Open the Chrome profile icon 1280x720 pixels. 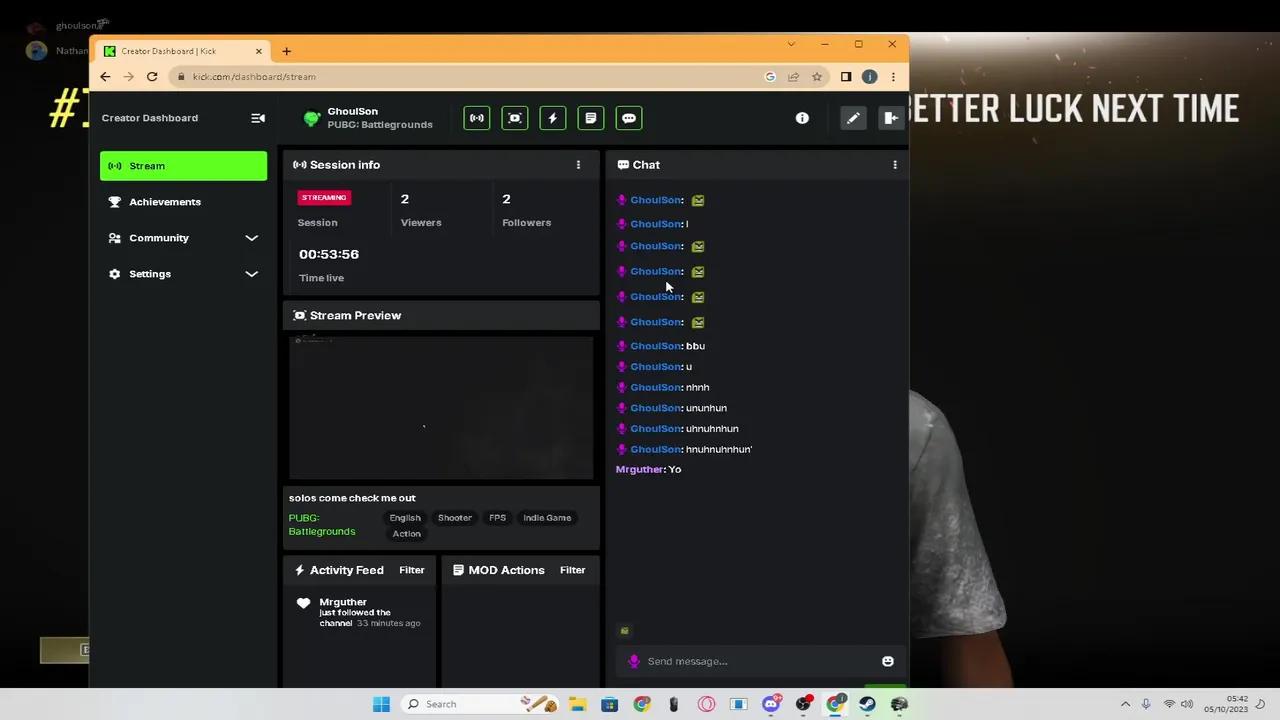(x=870, y=77)
